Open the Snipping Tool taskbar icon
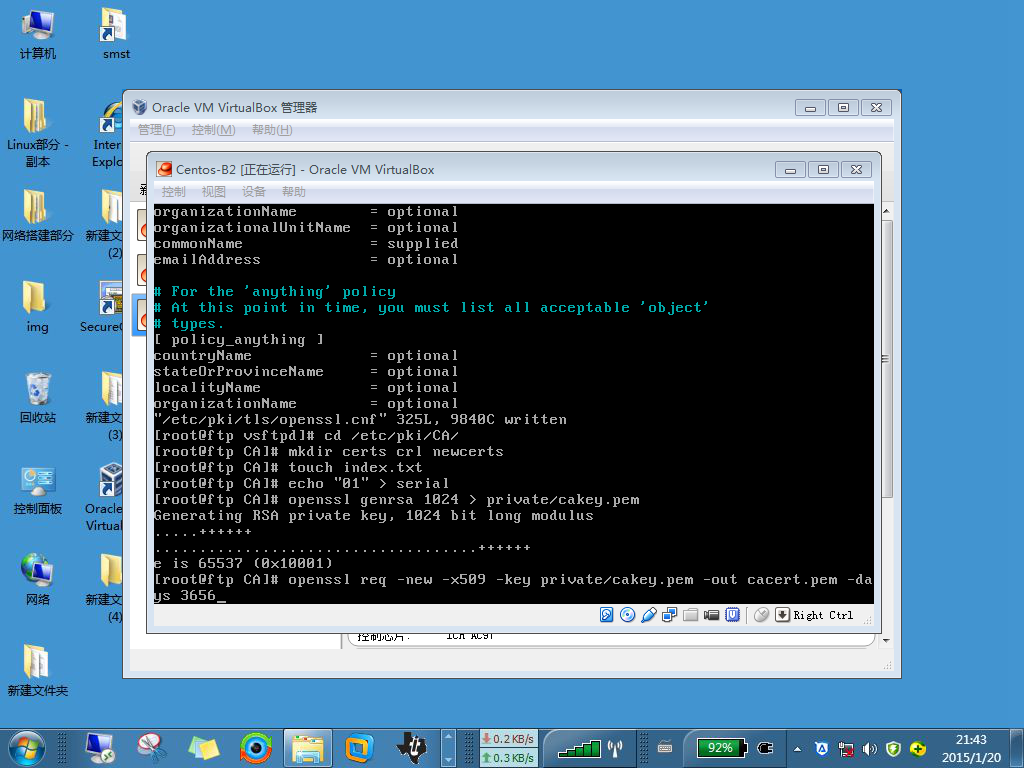Viewport: 1024px width, 768px height. 152,748
